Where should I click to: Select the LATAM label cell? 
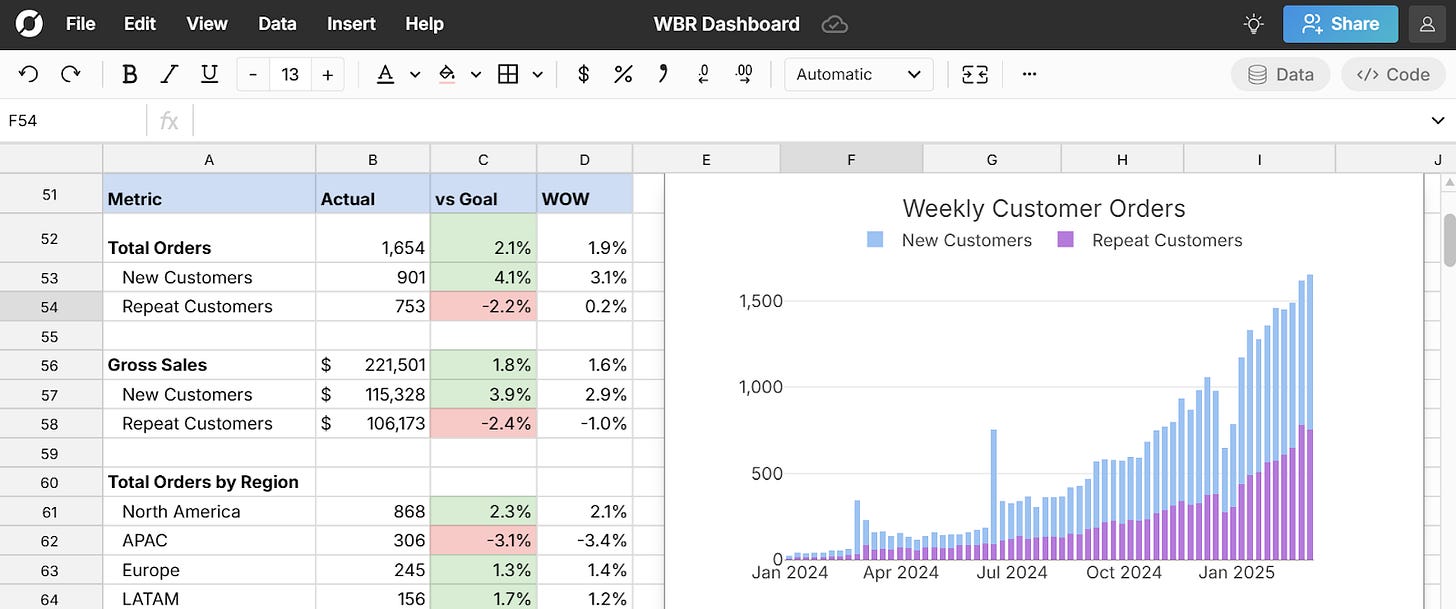[x=209, y=598]
